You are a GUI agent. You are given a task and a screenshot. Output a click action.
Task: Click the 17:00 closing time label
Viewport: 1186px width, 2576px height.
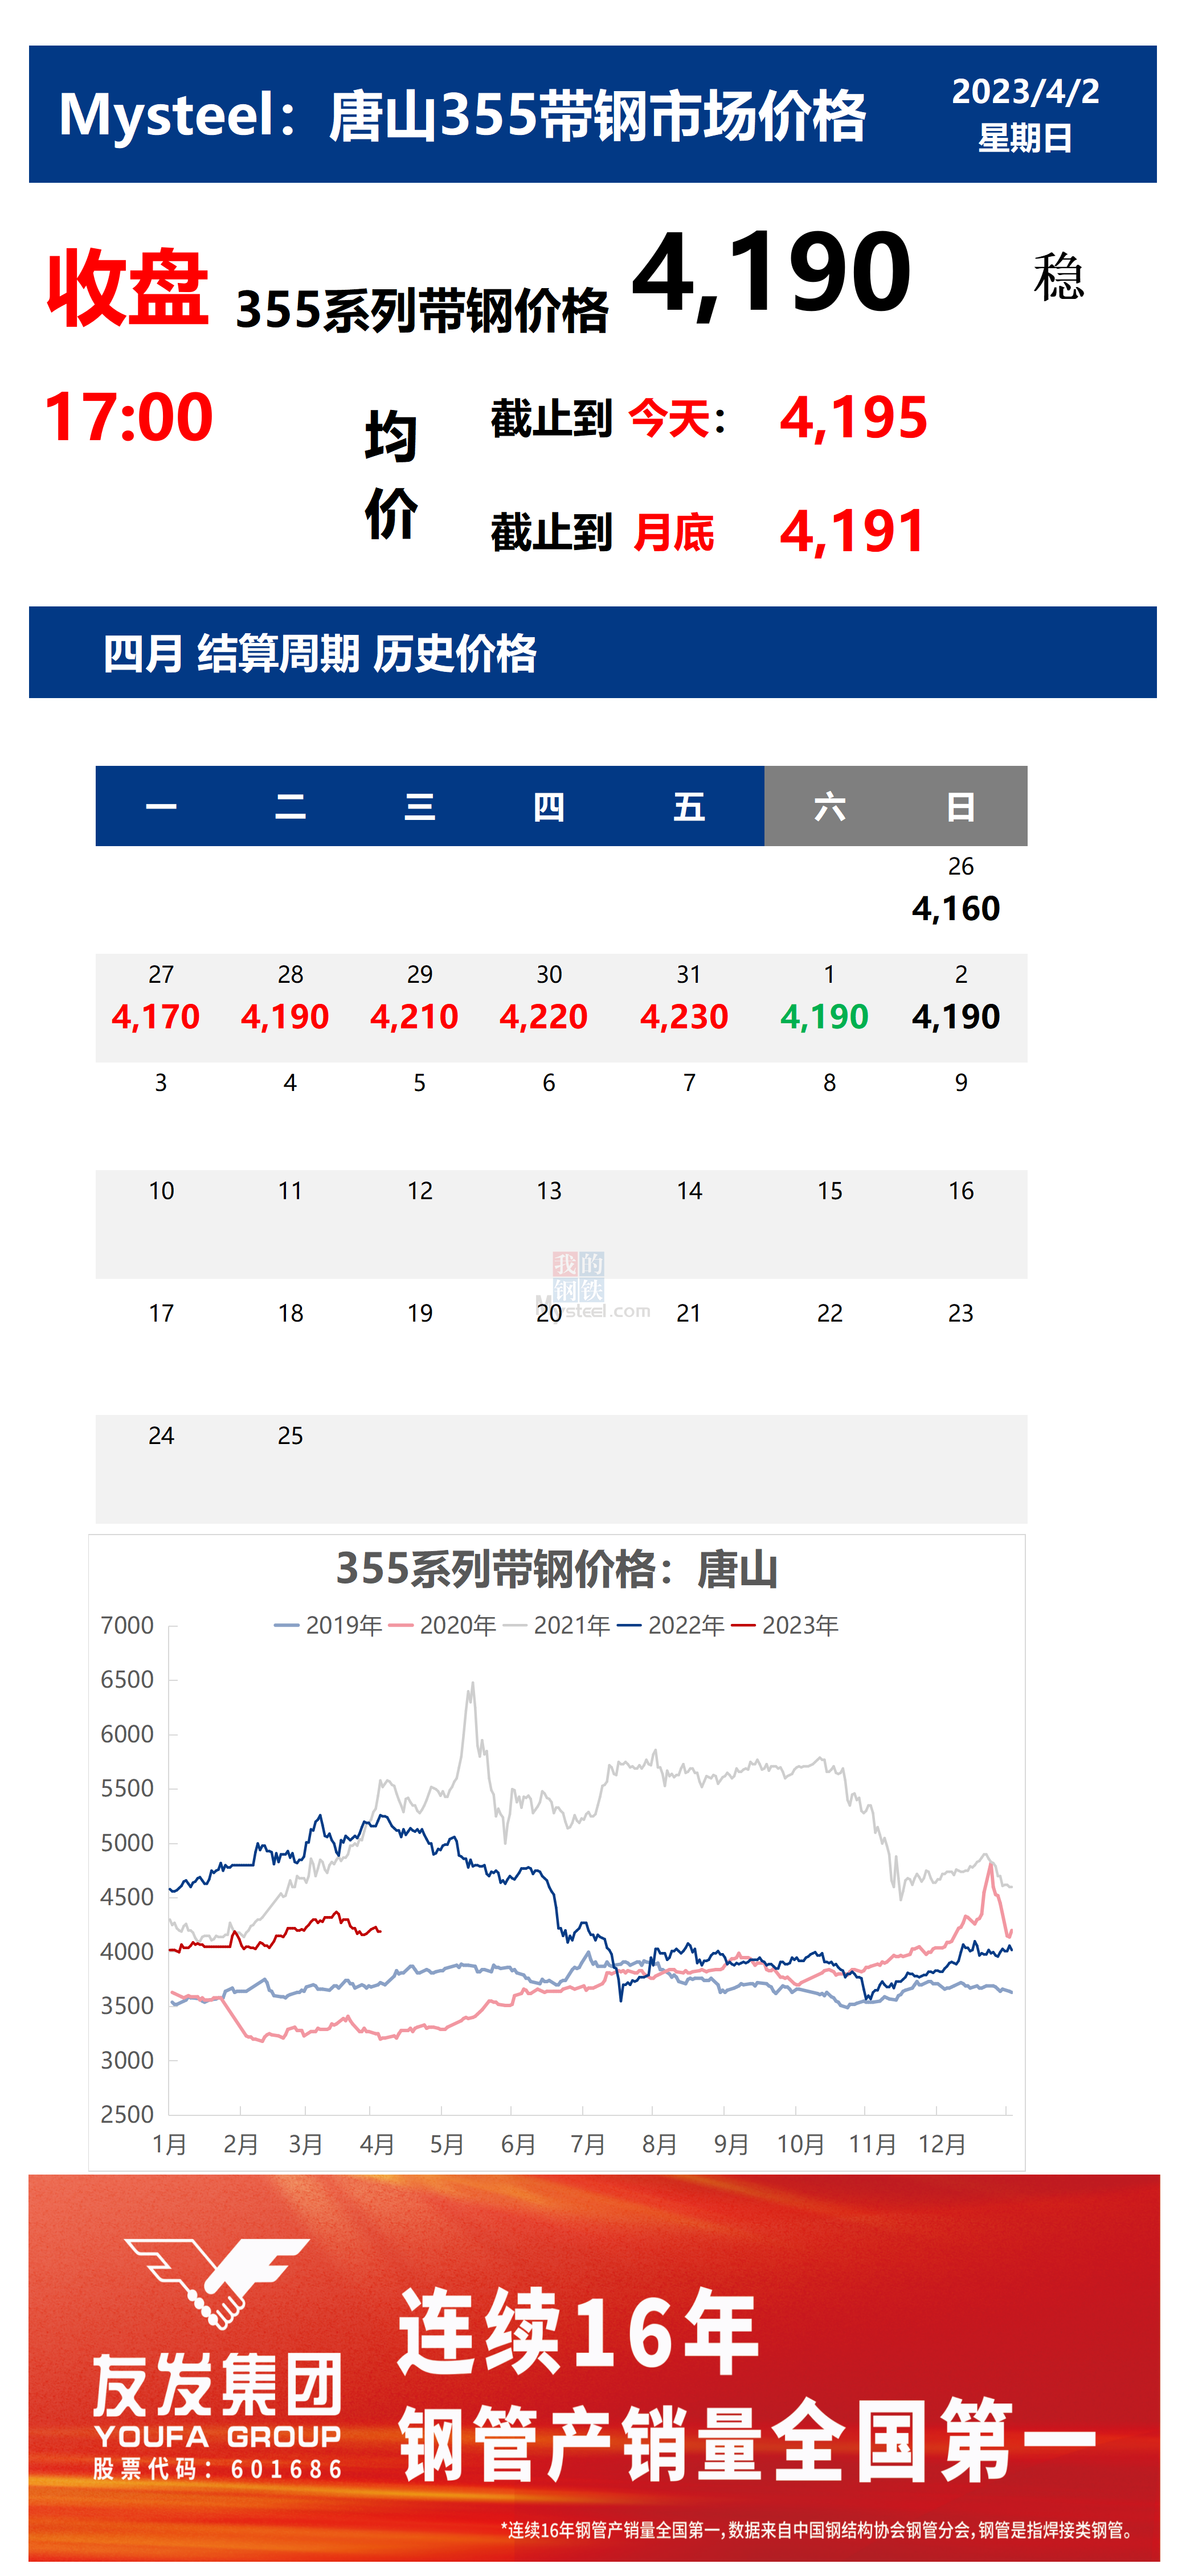coord(129,417)
